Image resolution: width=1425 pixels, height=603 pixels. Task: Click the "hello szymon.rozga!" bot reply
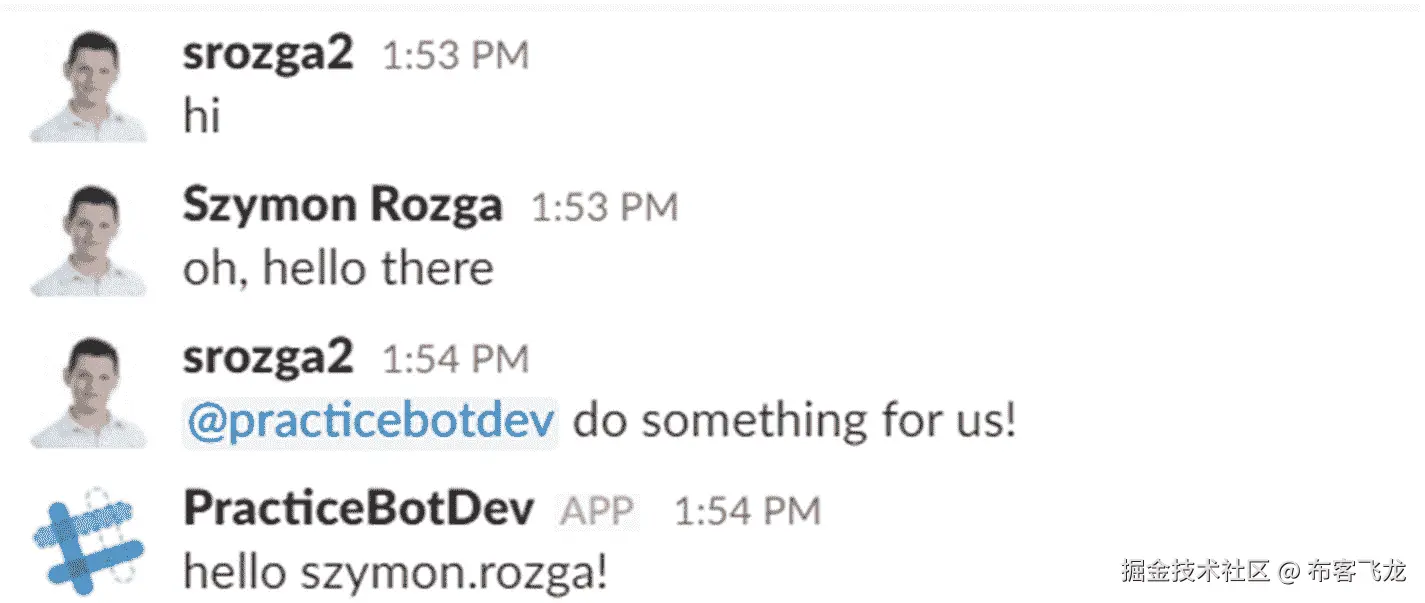395,573
